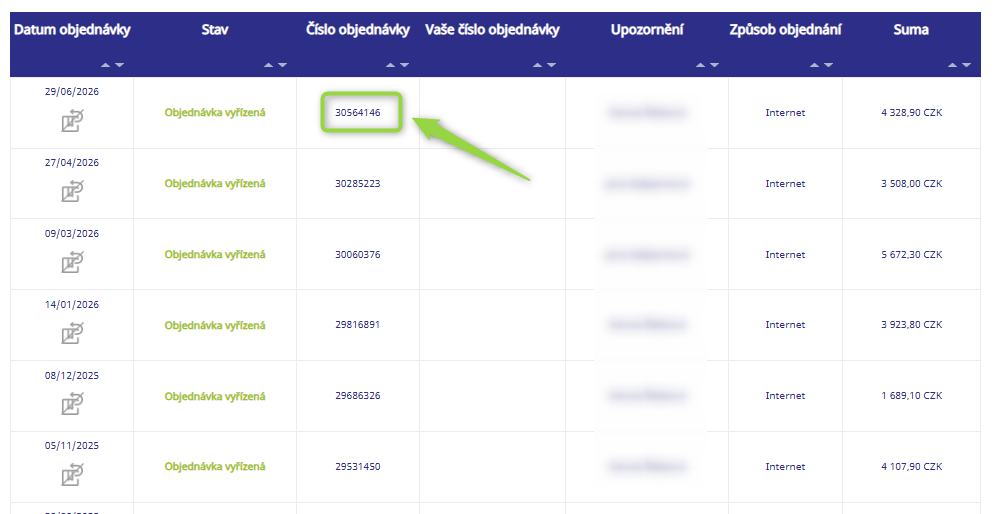Open order number 30060376

pyautogui.click(x=358, y=255)
